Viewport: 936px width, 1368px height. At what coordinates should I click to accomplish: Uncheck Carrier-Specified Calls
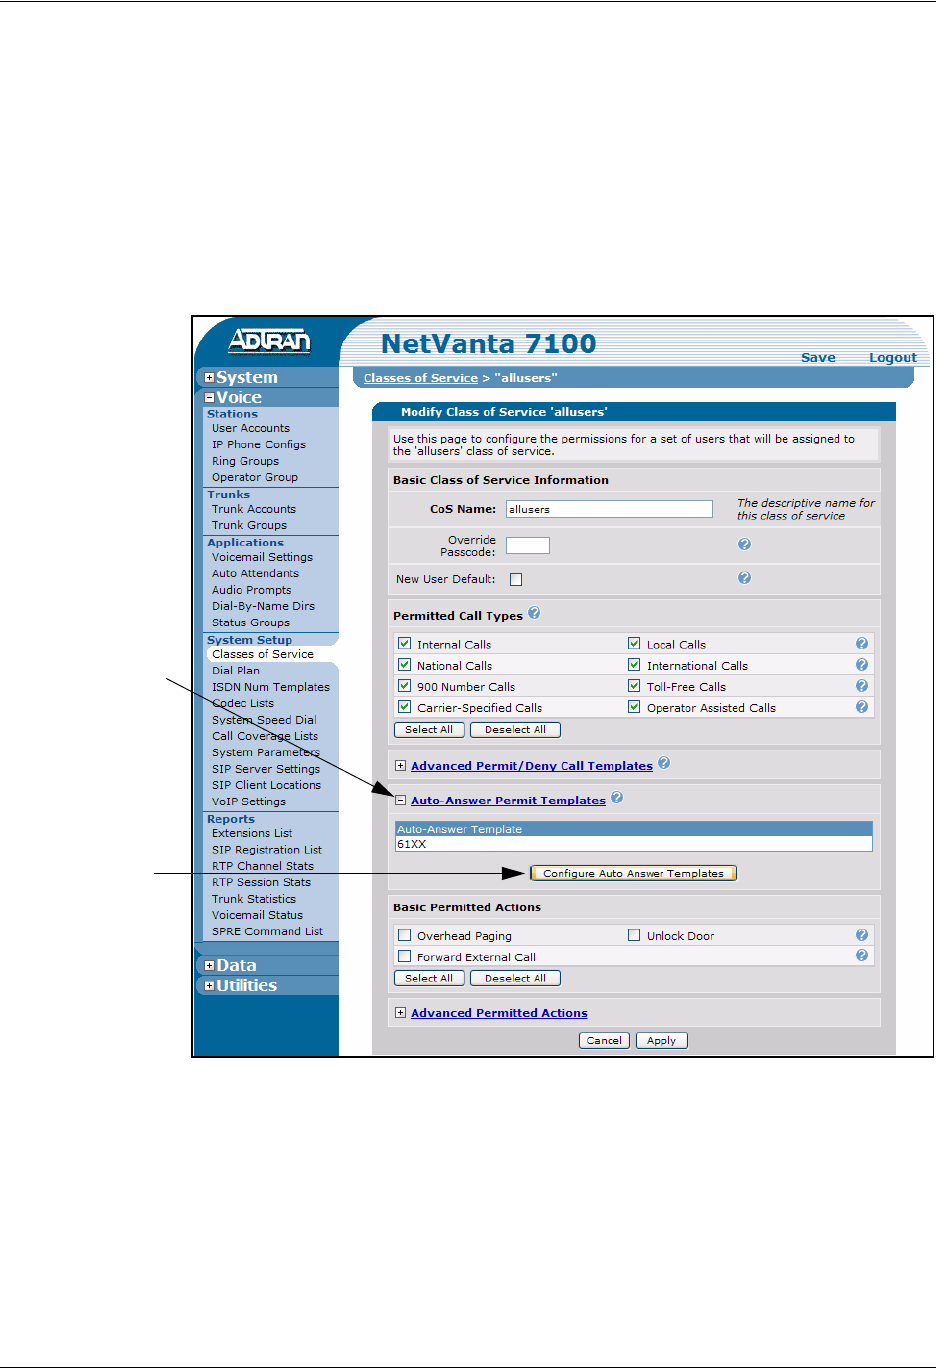[x=405, y=707]
